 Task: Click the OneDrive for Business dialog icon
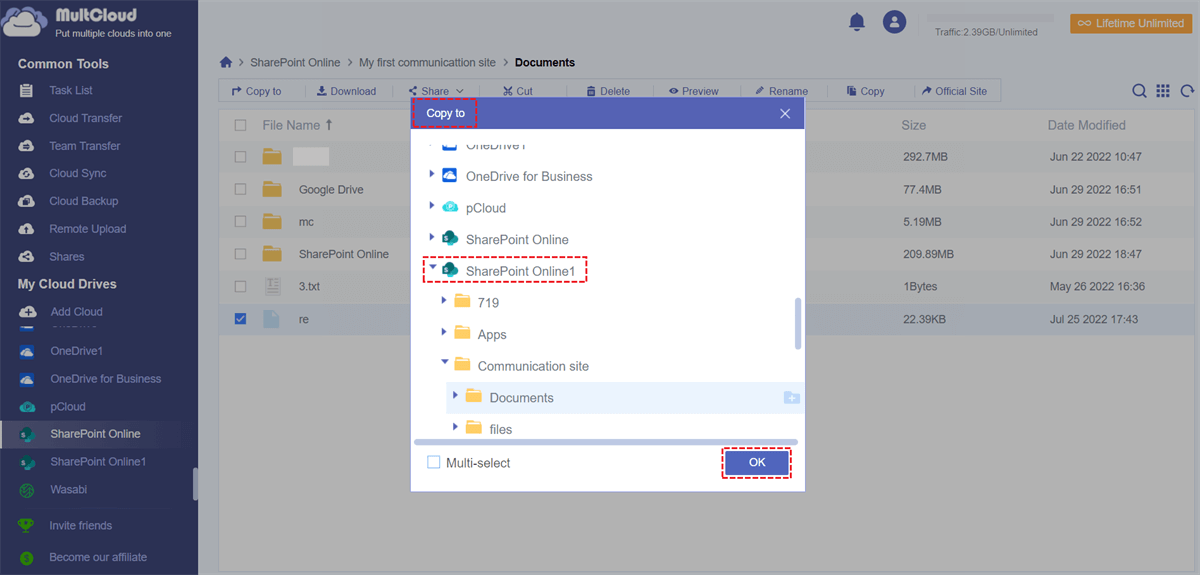click(x=449, y=176)
